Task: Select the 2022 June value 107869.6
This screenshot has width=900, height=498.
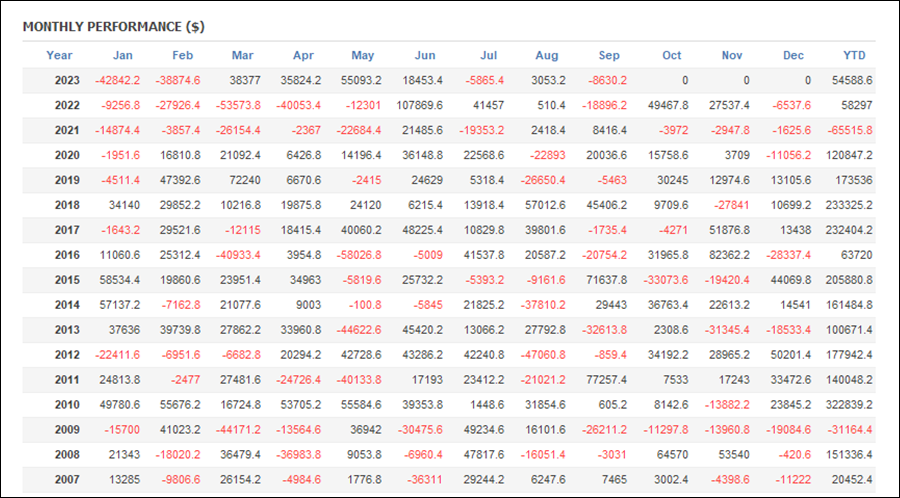Action: pos(420,106)
